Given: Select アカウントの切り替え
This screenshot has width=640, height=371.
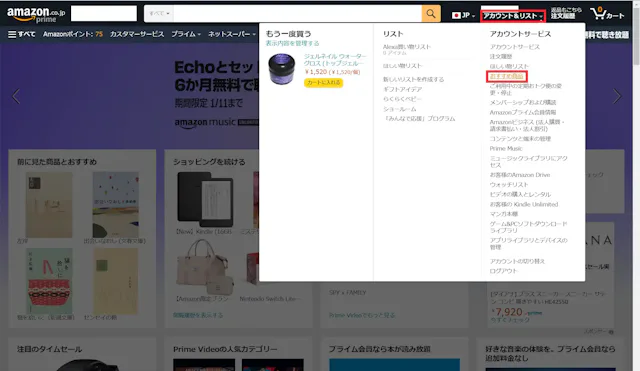Looking at the screenshot, I should [517, 261].
